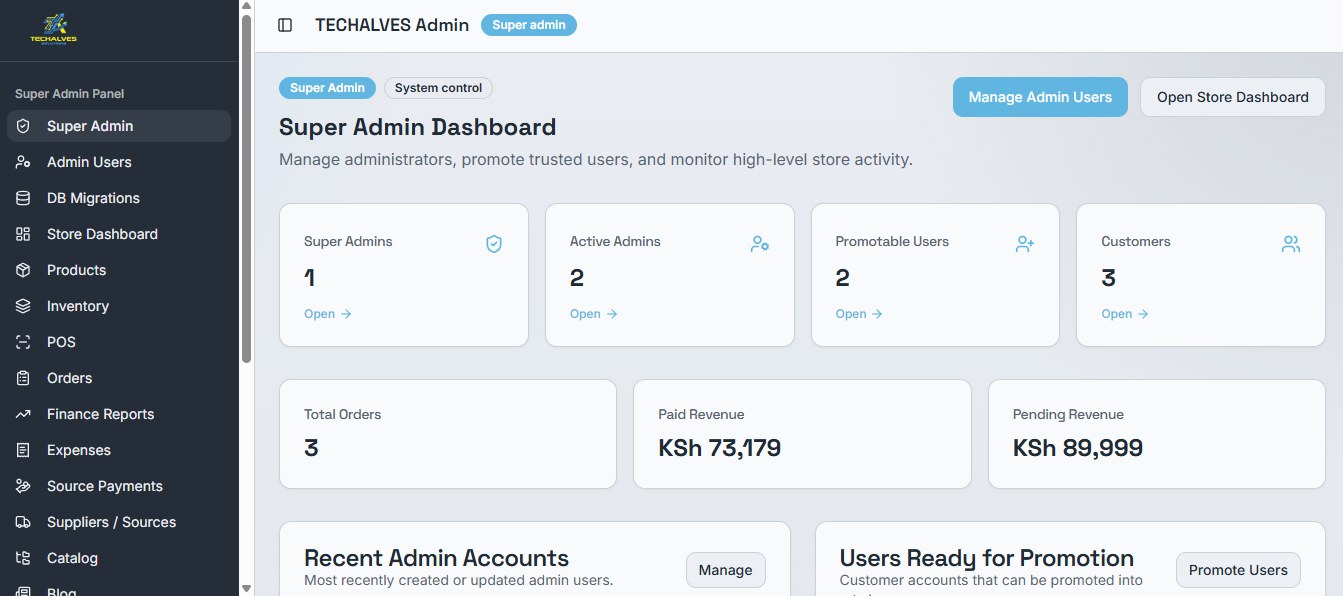Click the sidebar scrollbar thumb
The width and height of the screenshot is (1343, 596).
(246, 188)
